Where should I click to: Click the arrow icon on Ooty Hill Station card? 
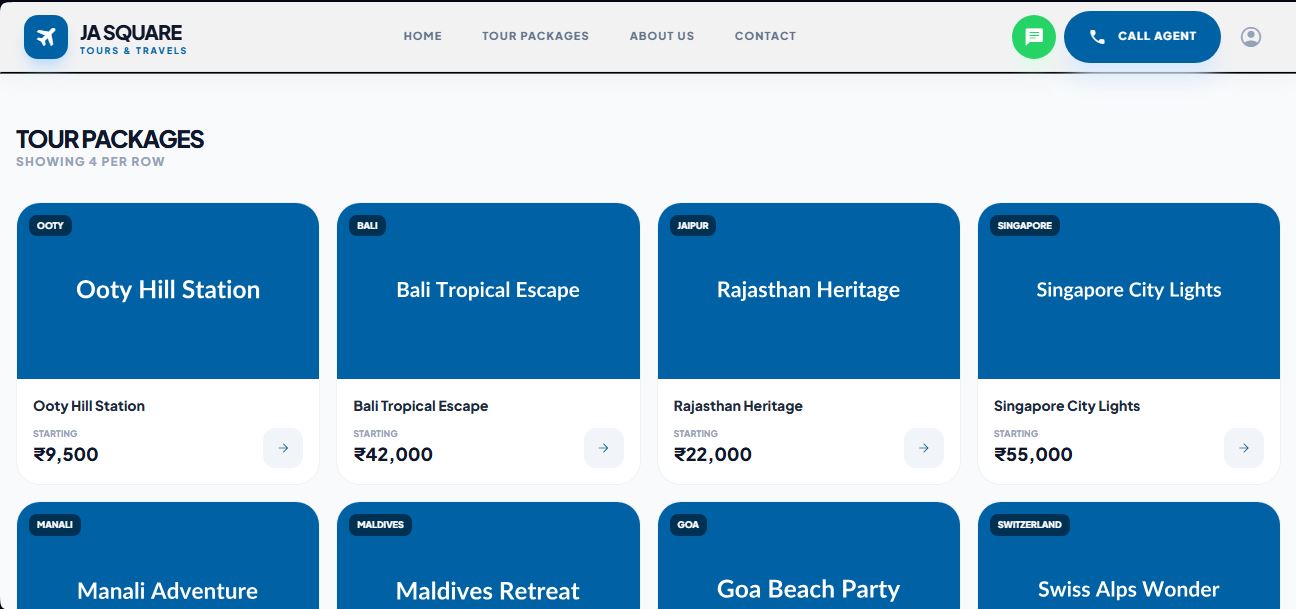(x=283, y=448)
